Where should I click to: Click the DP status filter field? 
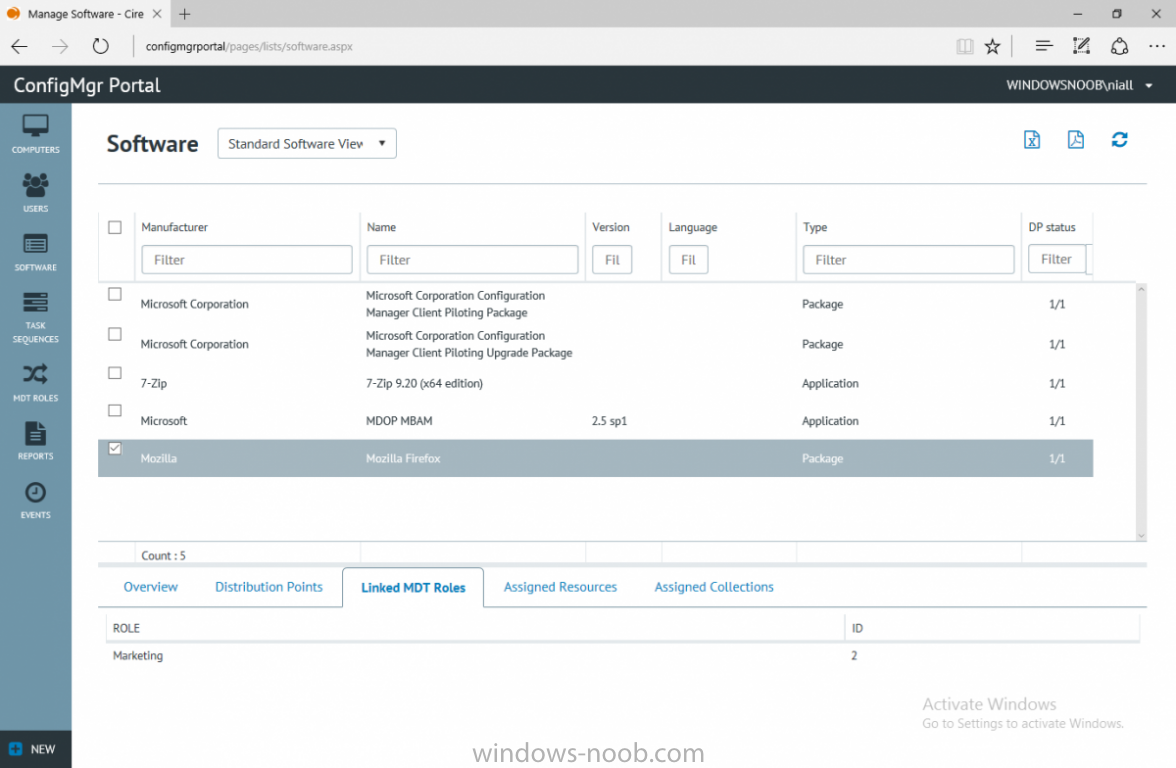[1057, 259]
